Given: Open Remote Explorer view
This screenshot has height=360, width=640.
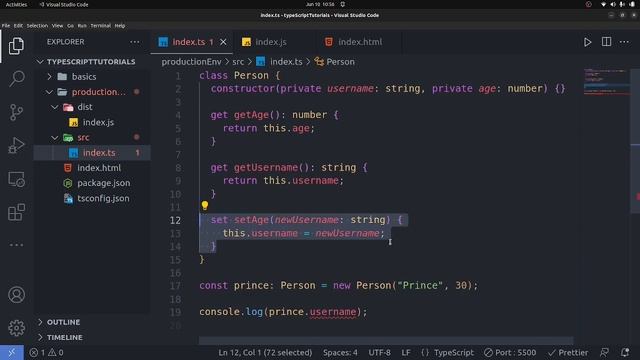Looking at the screenshot, I should 16,179.
